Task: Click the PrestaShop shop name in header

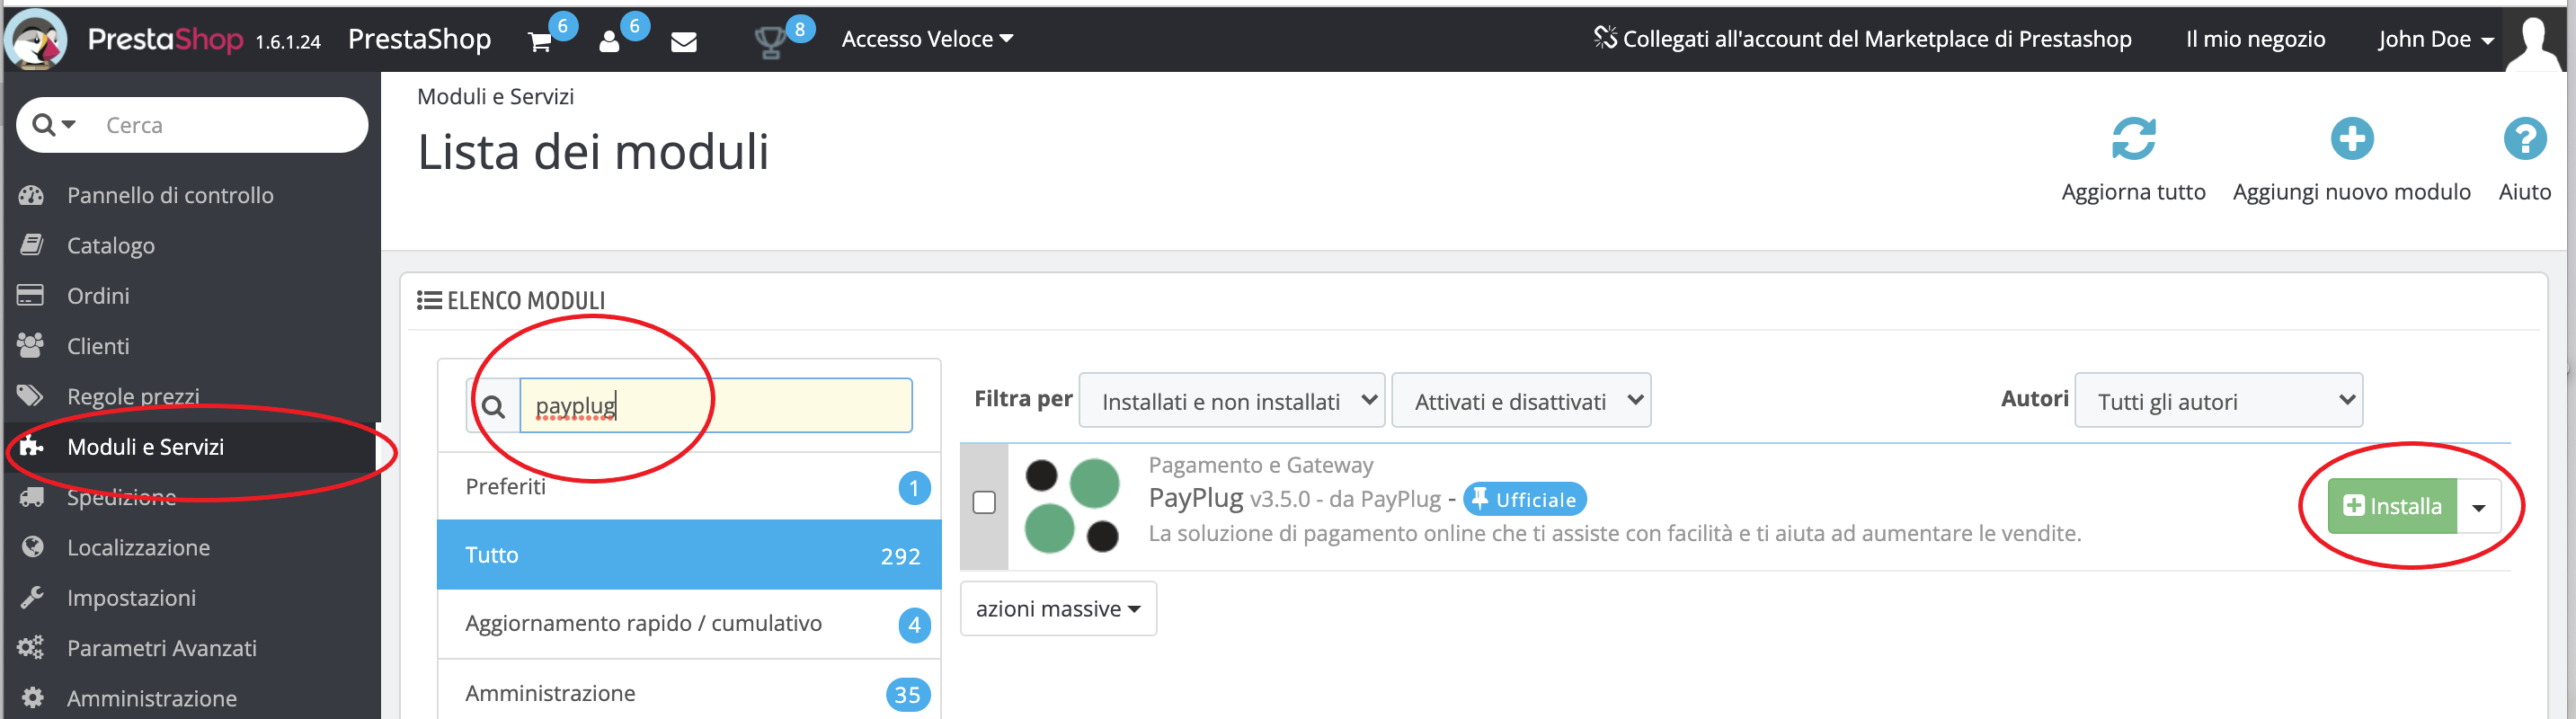Action: click(x=419, y=39)
